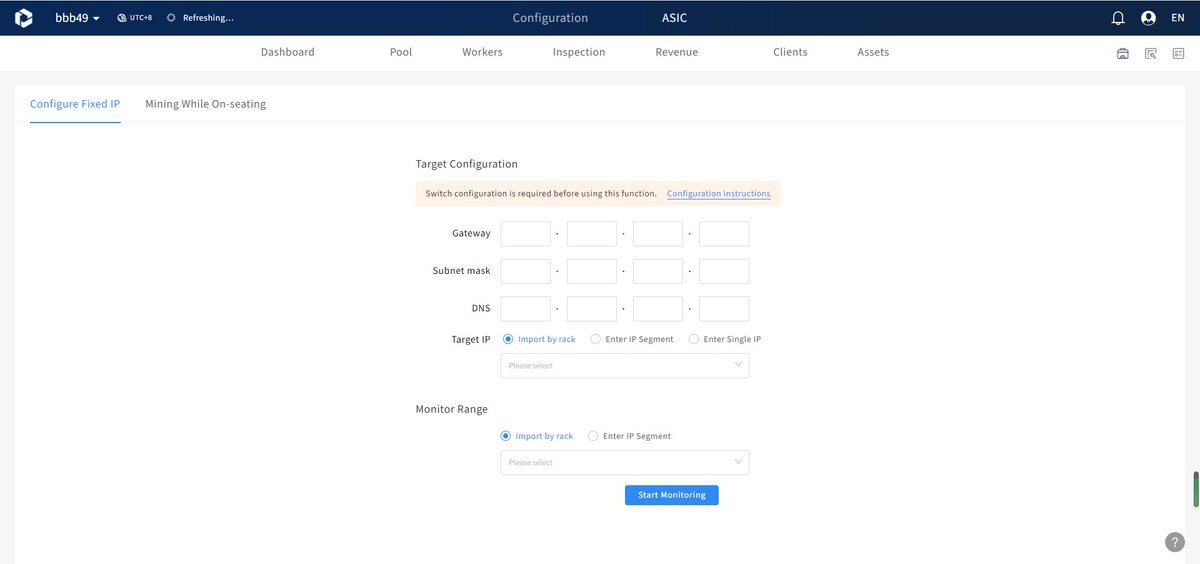Click the fourth Gateway octet field
Image resolution: width=1200 pixels, height=564 pixels.
724,234
